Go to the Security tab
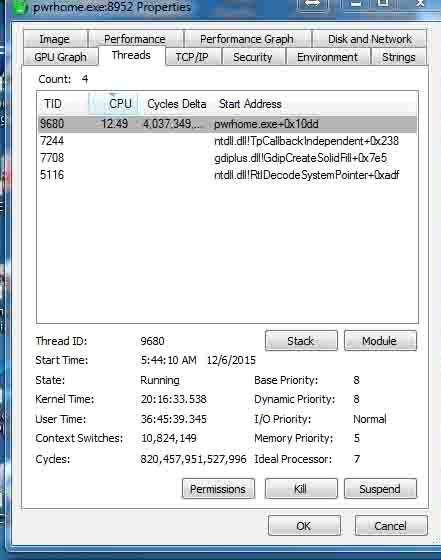 coord(253,57)
